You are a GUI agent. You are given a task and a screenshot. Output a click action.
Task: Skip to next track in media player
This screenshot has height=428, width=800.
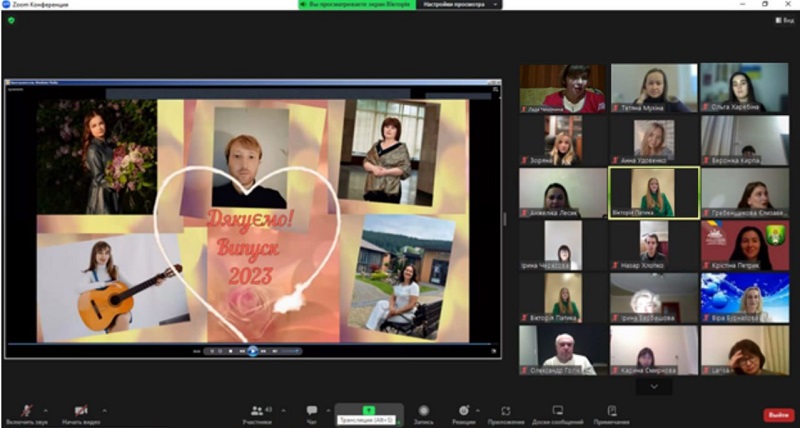coord(263,351)
